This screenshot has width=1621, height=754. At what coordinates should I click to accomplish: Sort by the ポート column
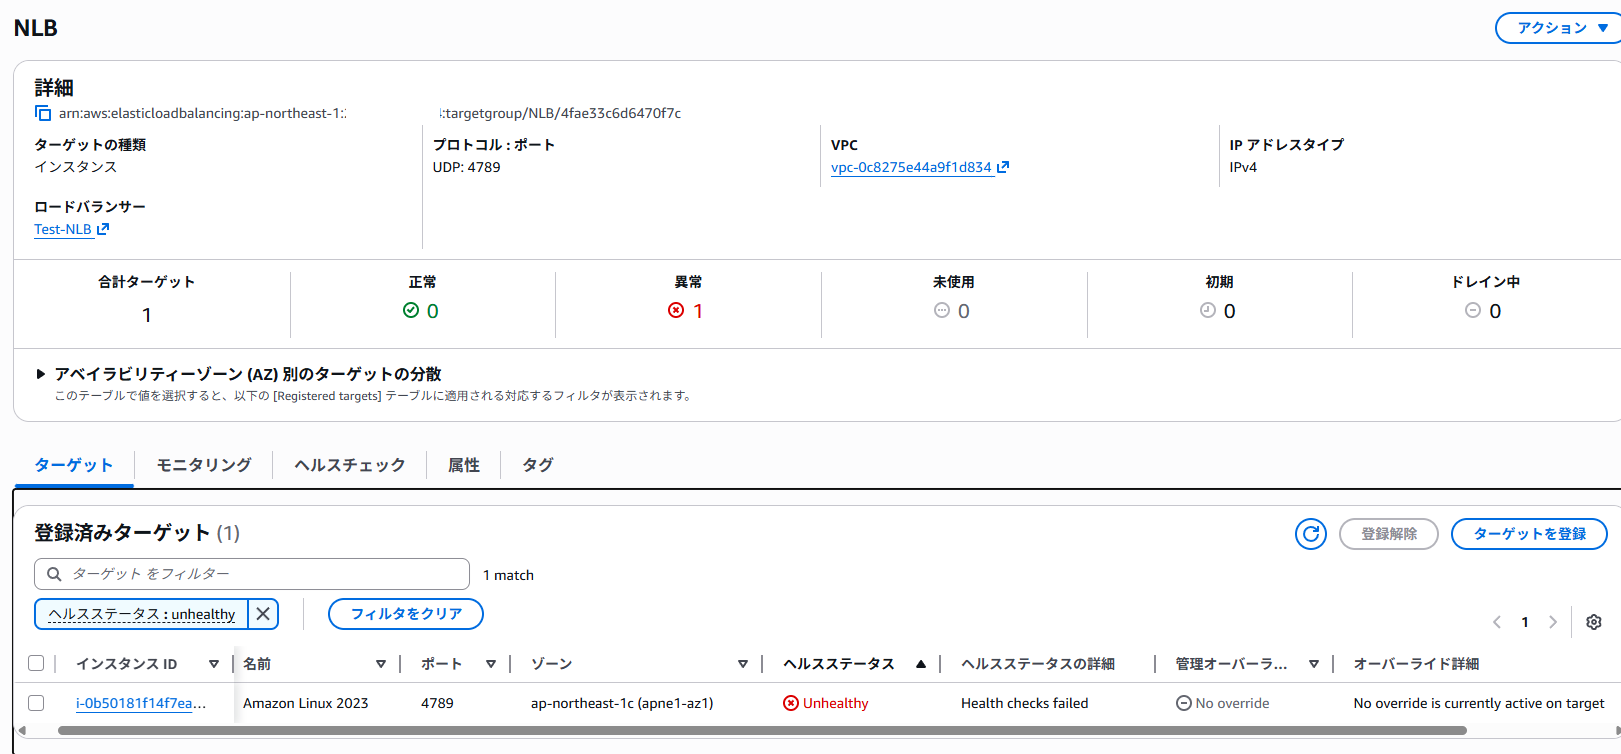pyautogui.click(x=491, y=664)
